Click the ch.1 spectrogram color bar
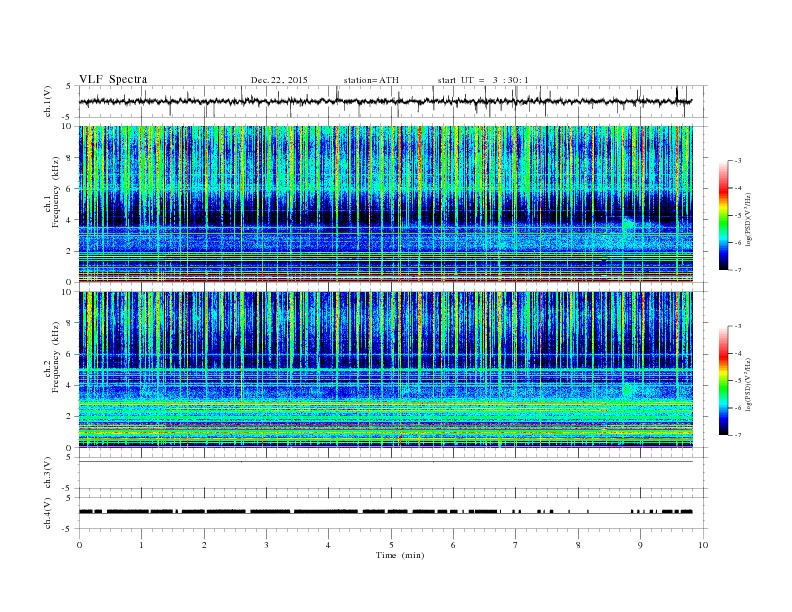The width and height of the screenshot is (792, 612). (723, 215)
